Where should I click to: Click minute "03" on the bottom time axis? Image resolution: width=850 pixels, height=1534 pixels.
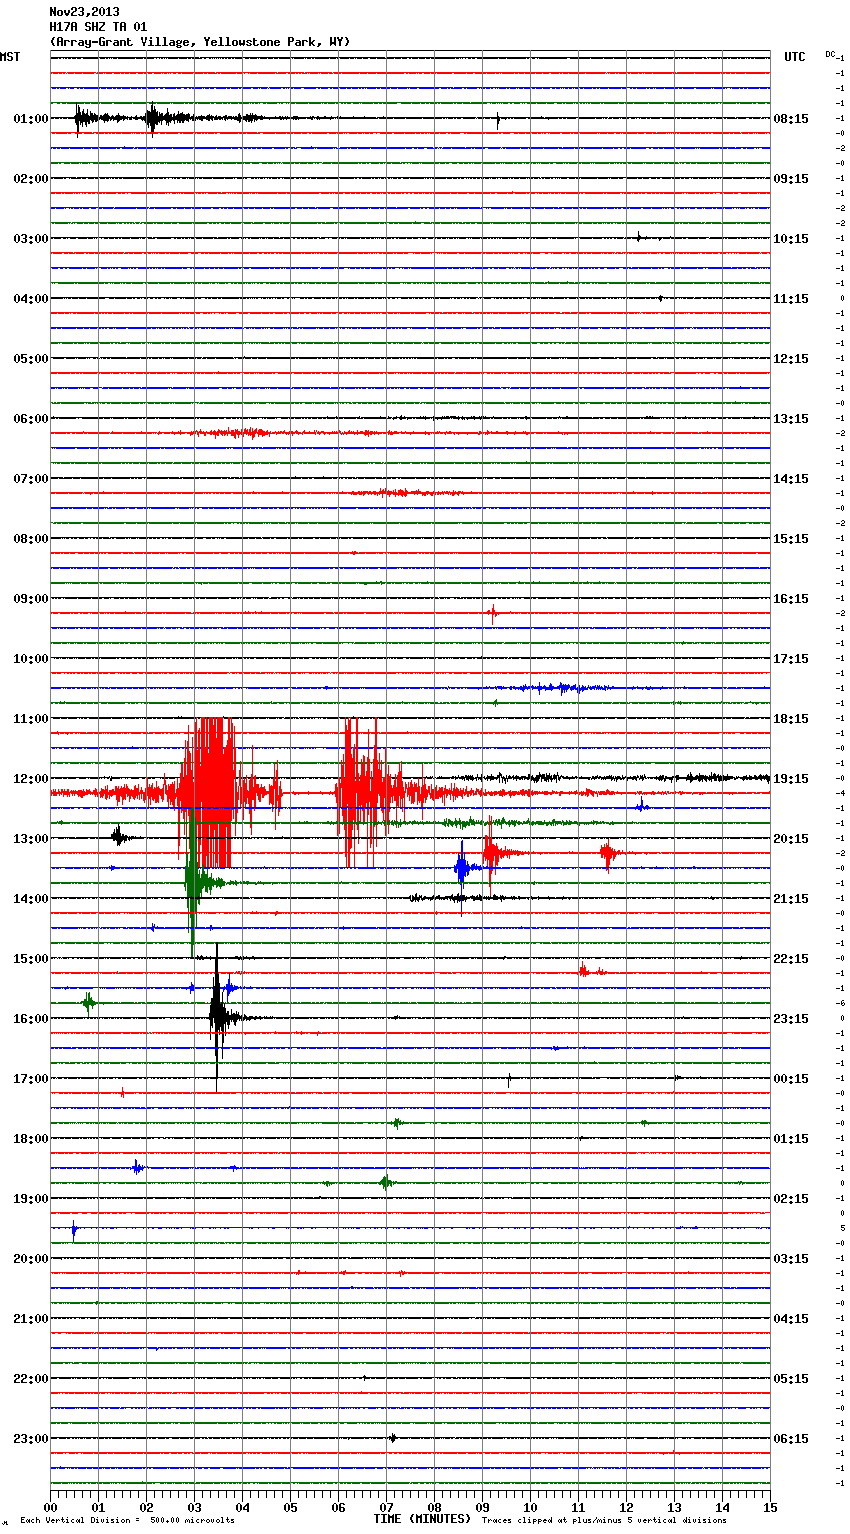click(194, 1507)
